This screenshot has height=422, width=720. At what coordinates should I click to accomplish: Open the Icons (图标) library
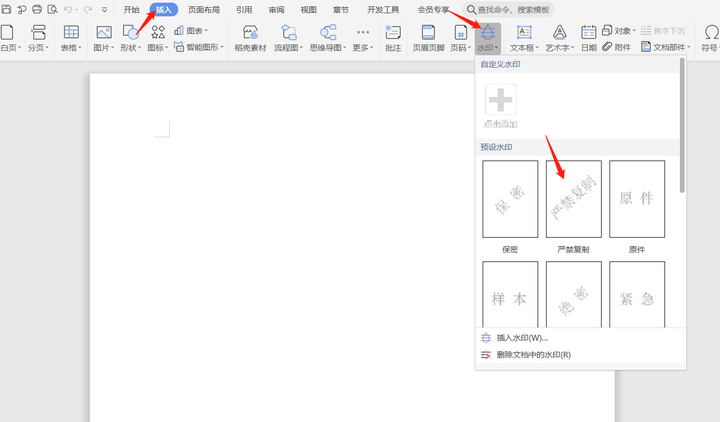click(x=158, y=38)
